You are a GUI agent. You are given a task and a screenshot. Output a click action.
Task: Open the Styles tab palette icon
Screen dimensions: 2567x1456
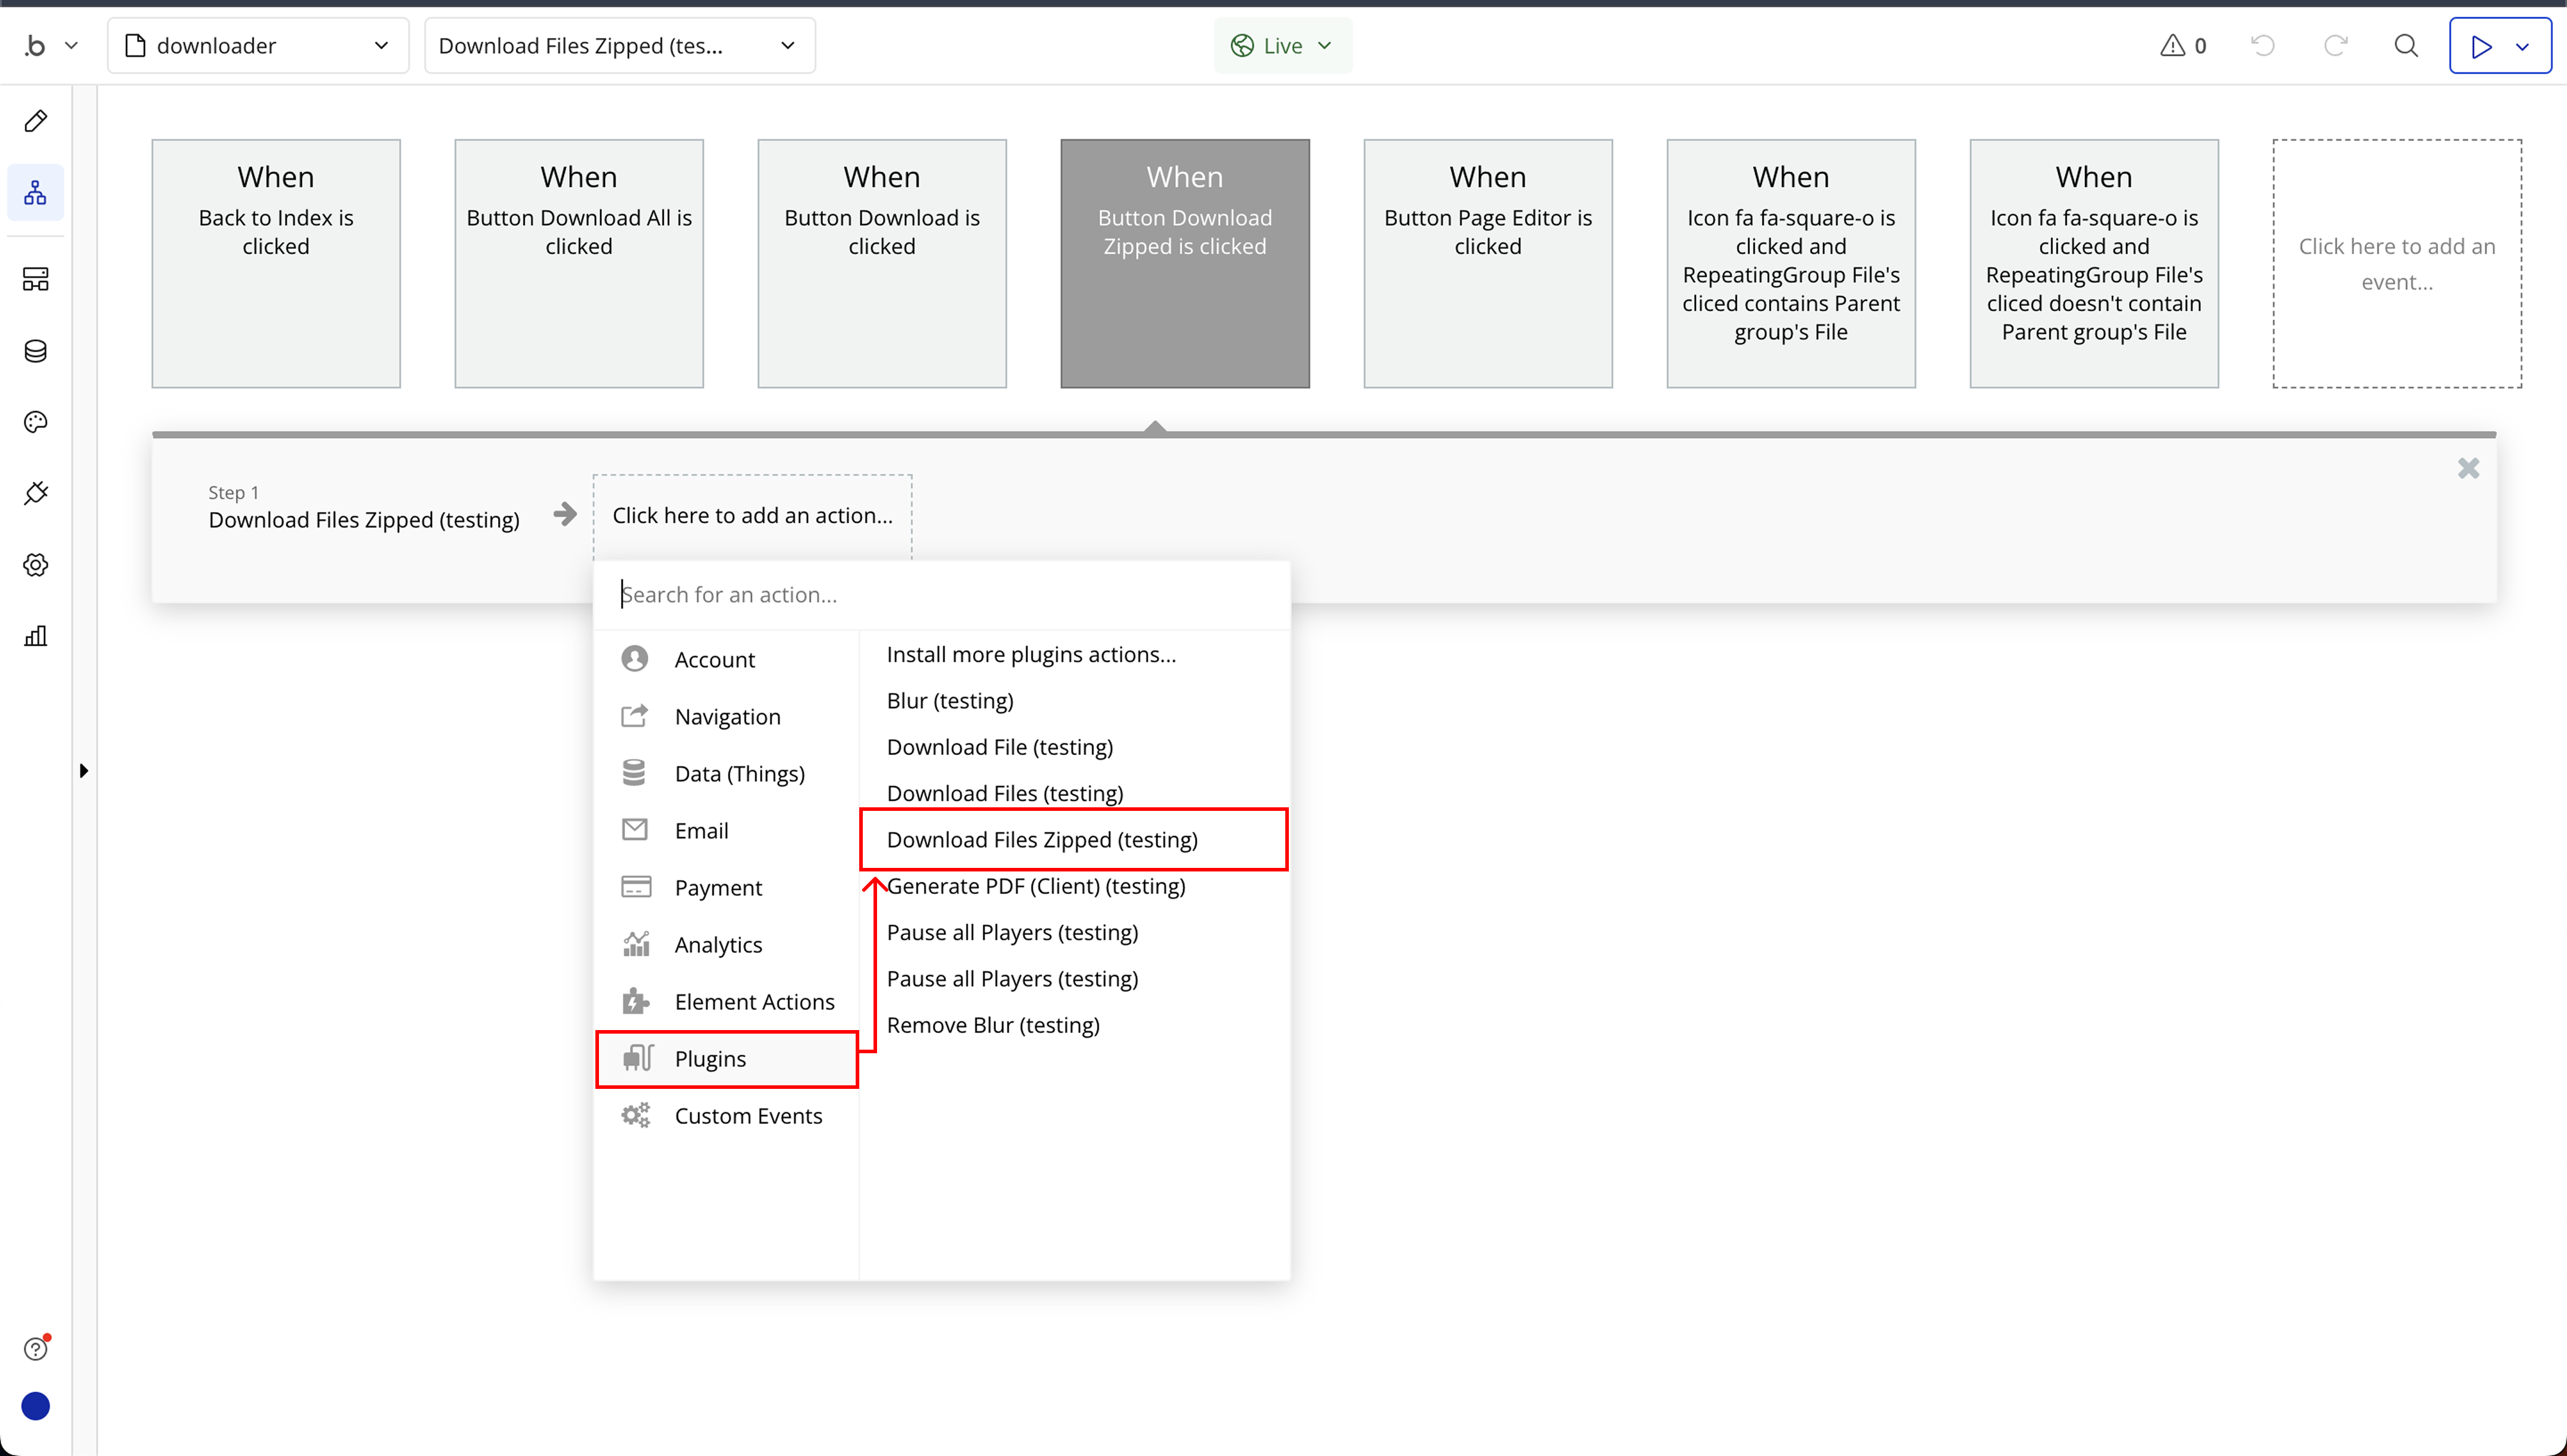[x=36, y=422]
